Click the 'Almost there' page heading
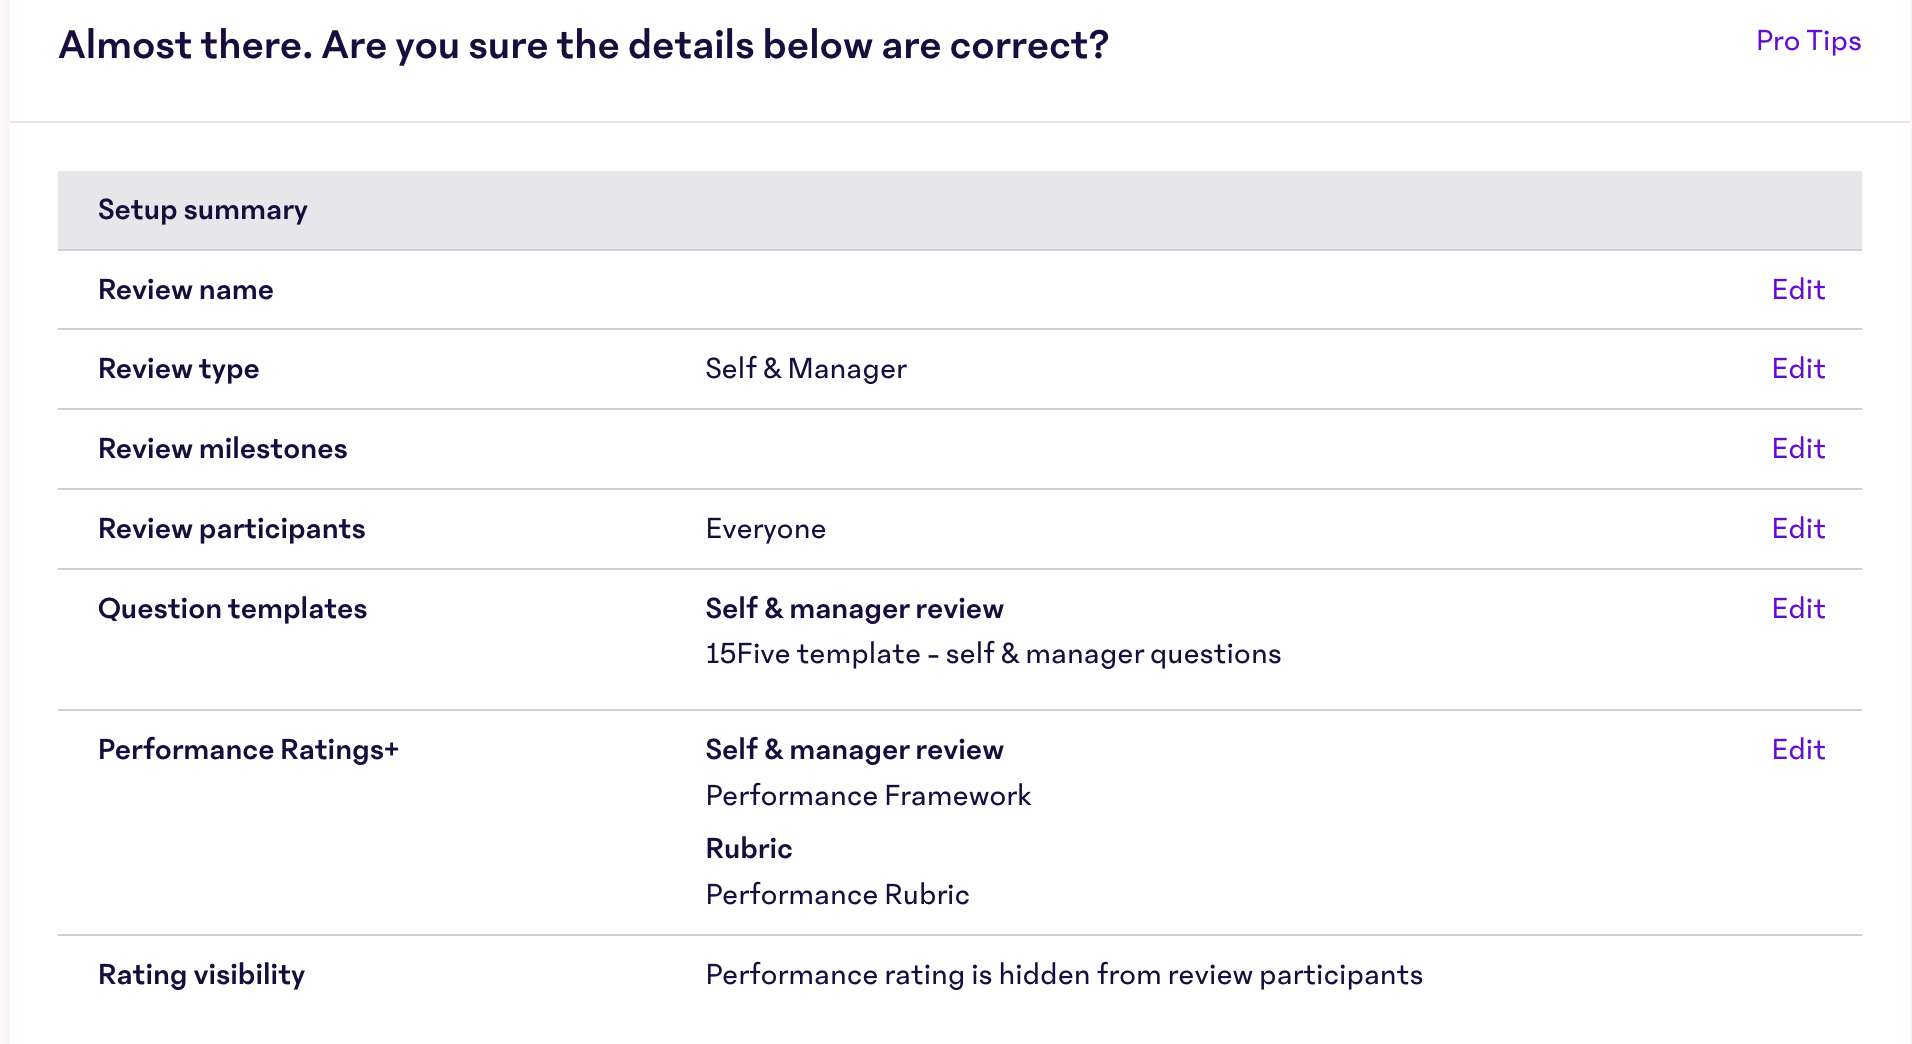 pyautogui.click(x=583, y=45)
